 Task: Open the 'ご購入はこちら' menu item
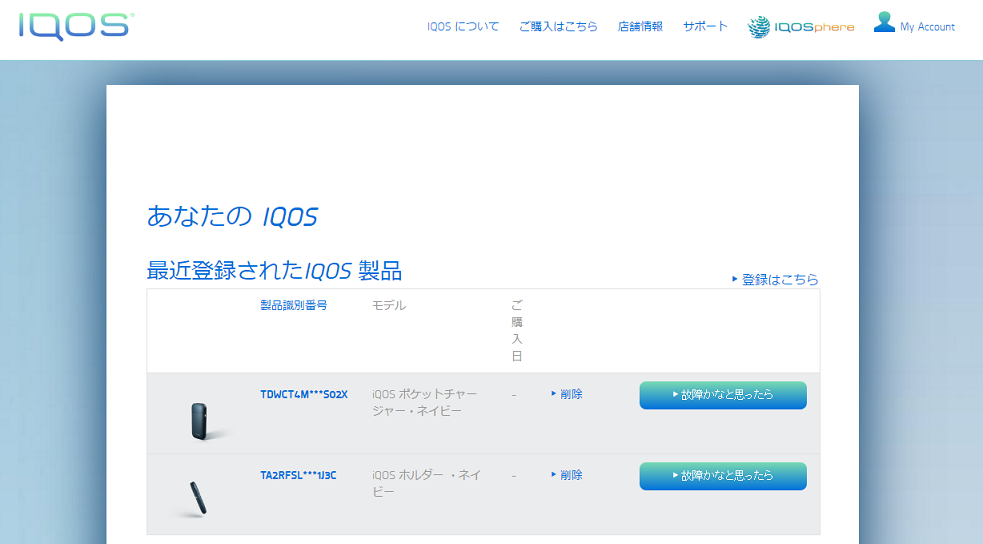click(558, 26)
